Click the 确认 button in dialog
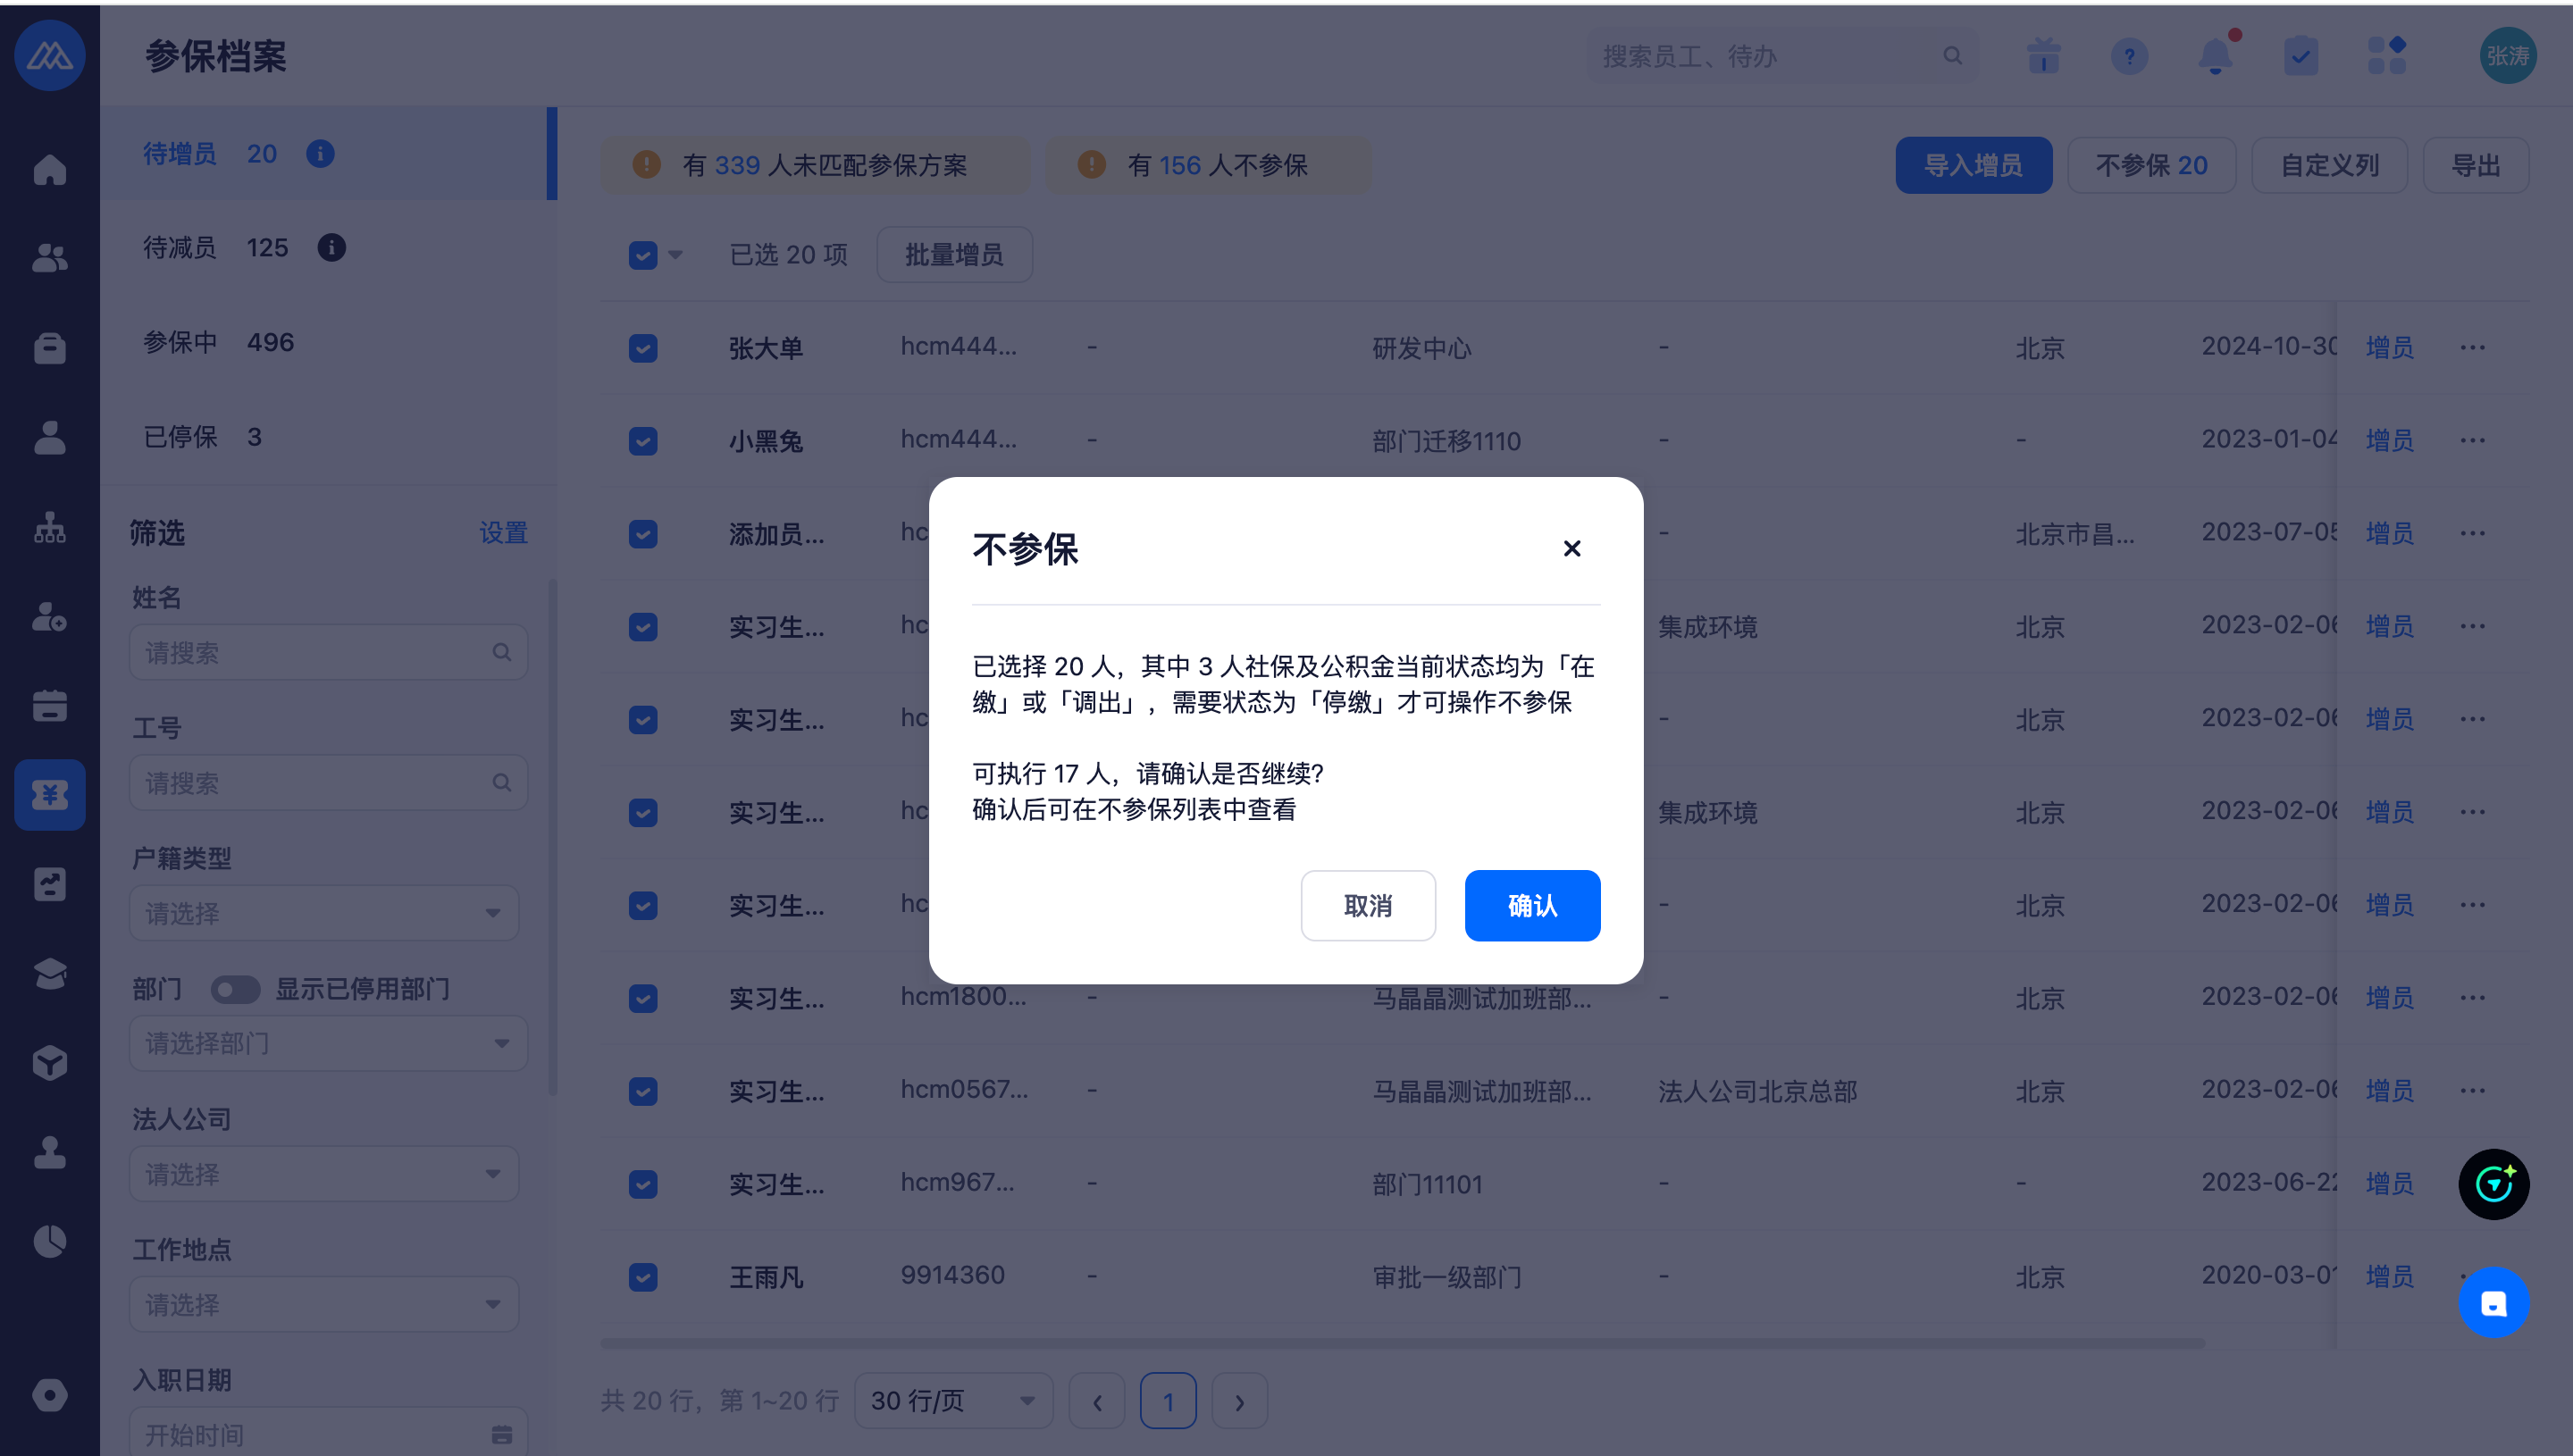2573x1456 pixels. coord(1531,905)
